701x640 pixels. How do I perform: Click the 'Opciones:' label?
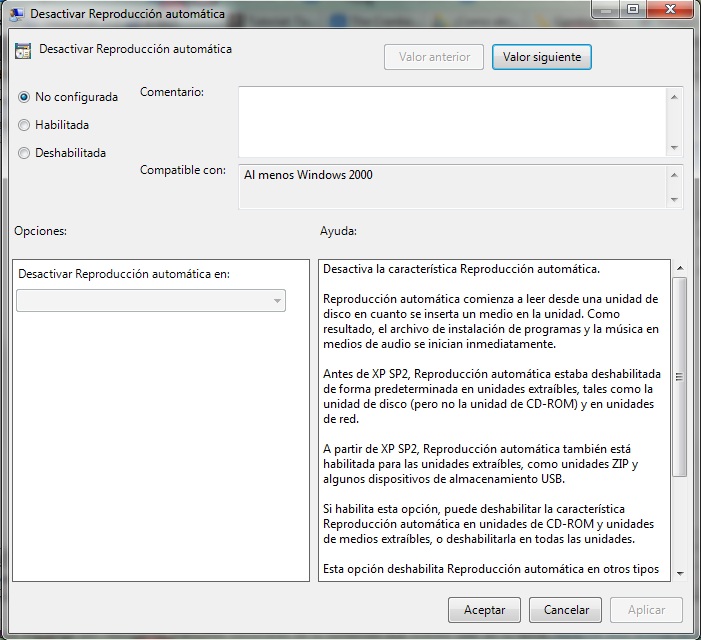point(41,231)
